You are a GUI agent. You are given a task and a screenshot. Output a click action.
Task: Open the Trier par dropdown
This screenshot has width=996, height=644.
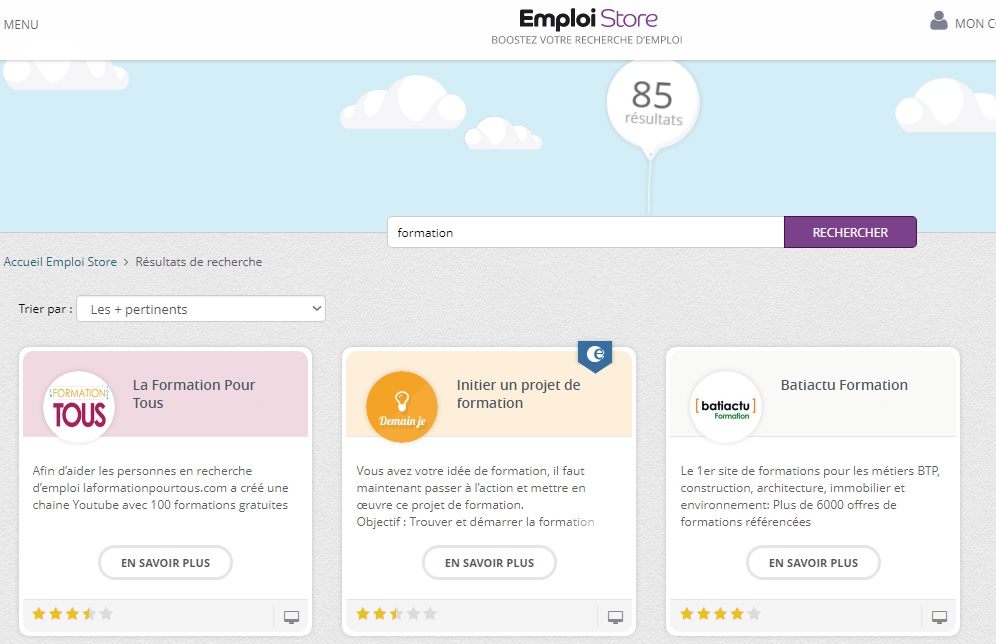(201, 309)
